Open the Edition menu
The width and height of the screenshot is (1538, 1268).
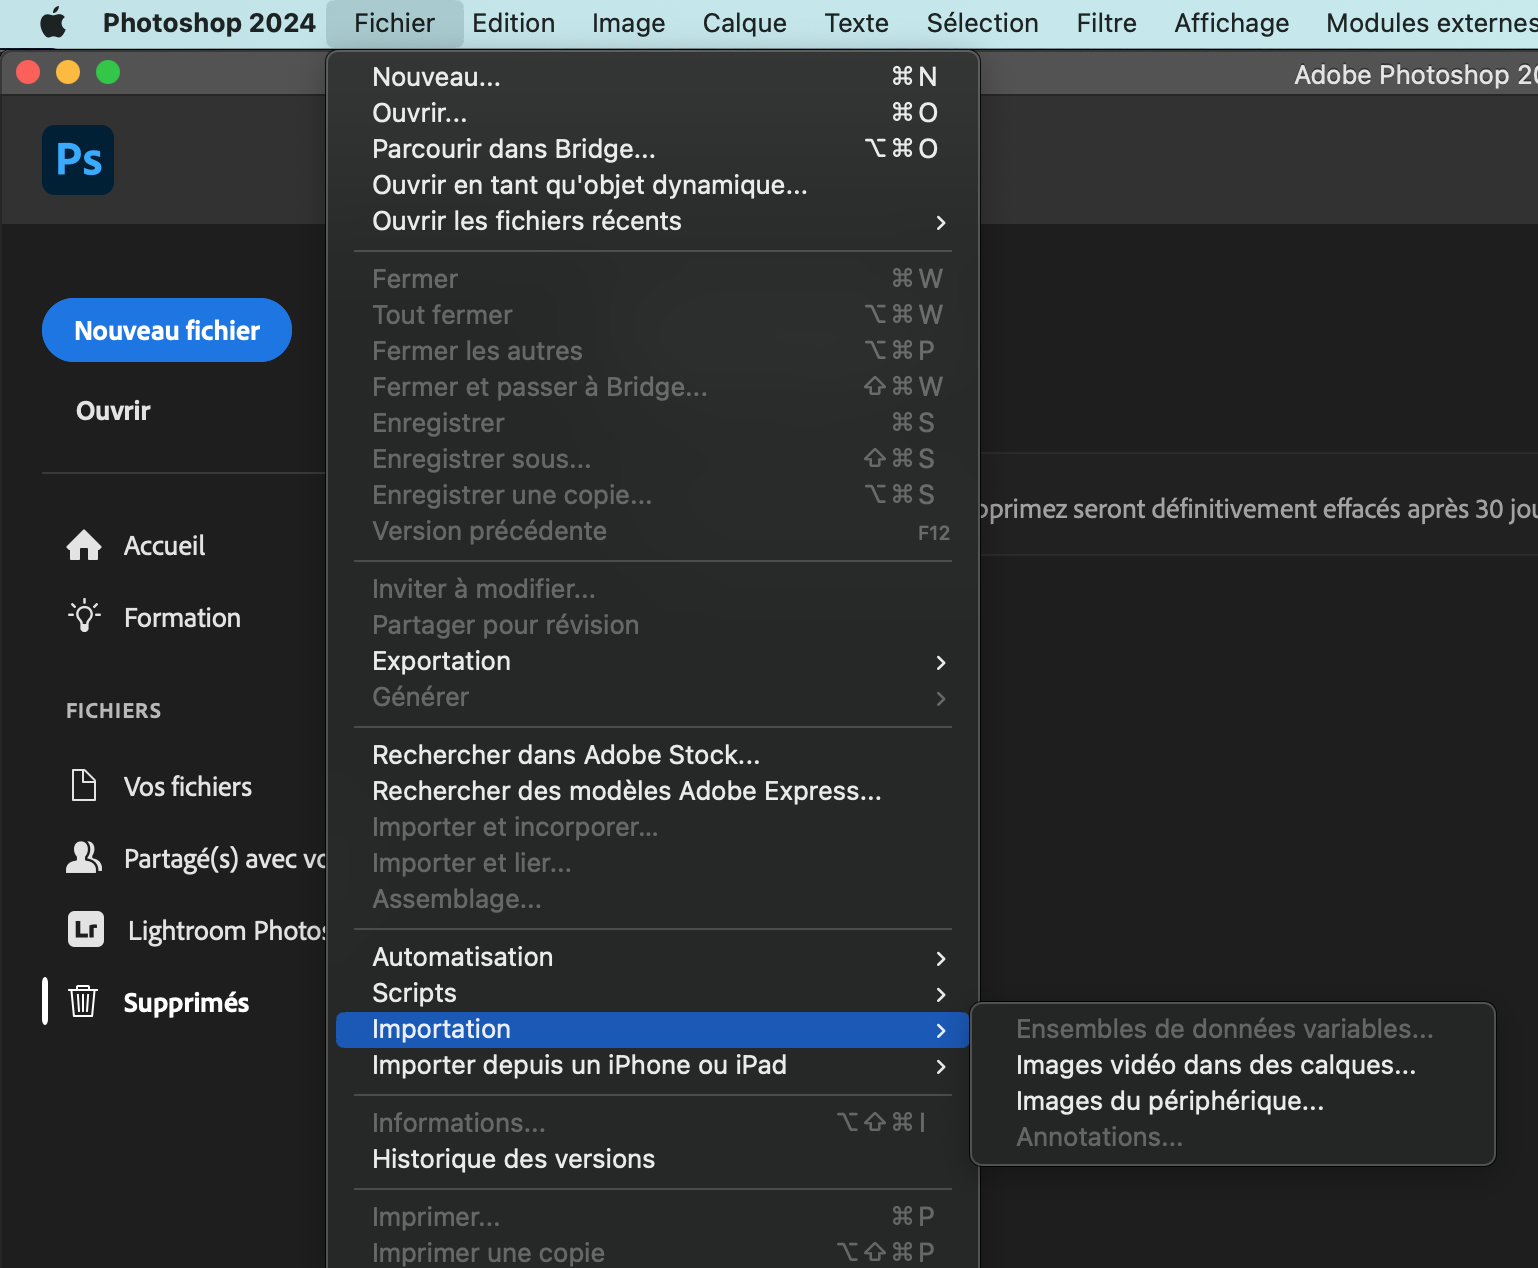(514, 23)
